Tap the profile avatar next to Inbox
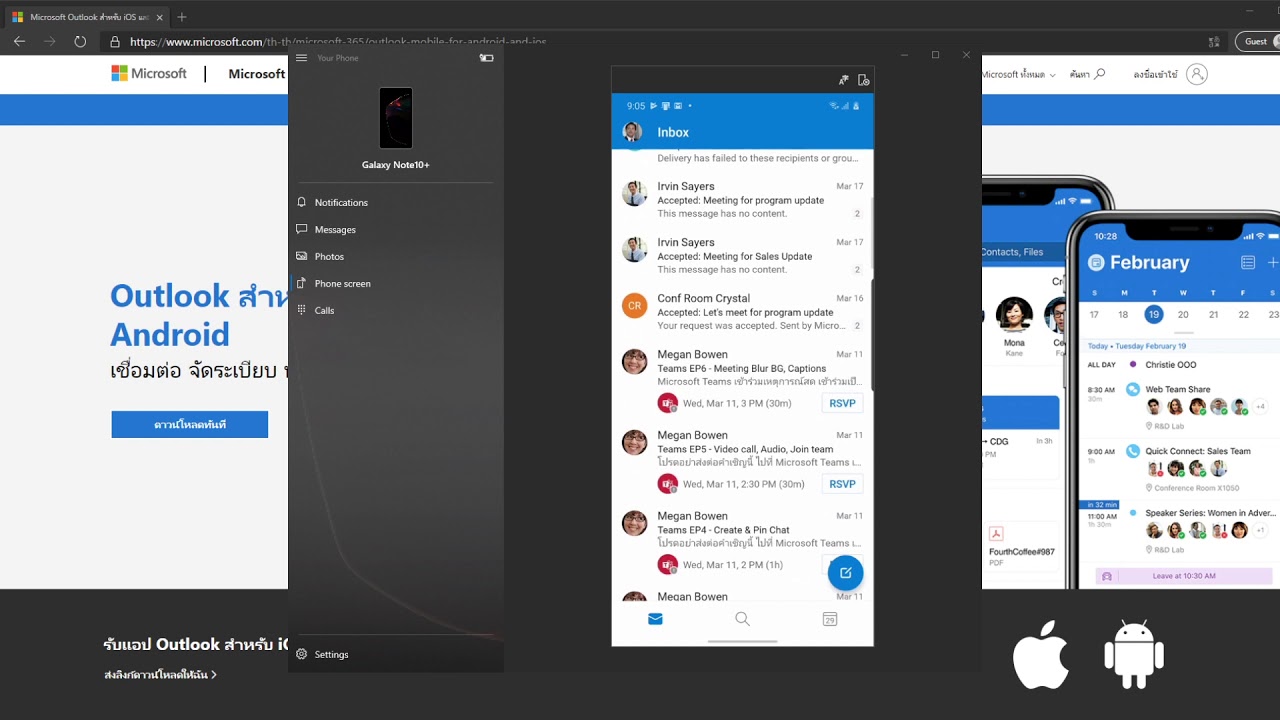 [x=632, y=132]
